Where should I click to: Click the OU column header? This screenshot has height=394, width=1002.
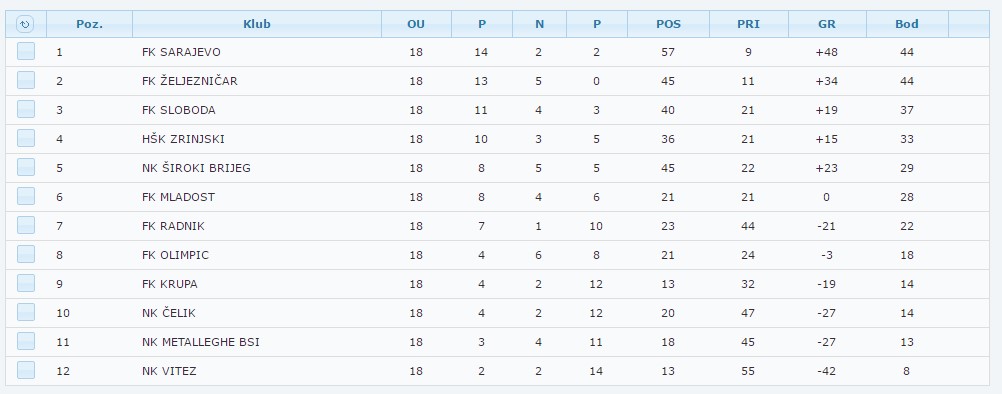click(x=416, y=24)
